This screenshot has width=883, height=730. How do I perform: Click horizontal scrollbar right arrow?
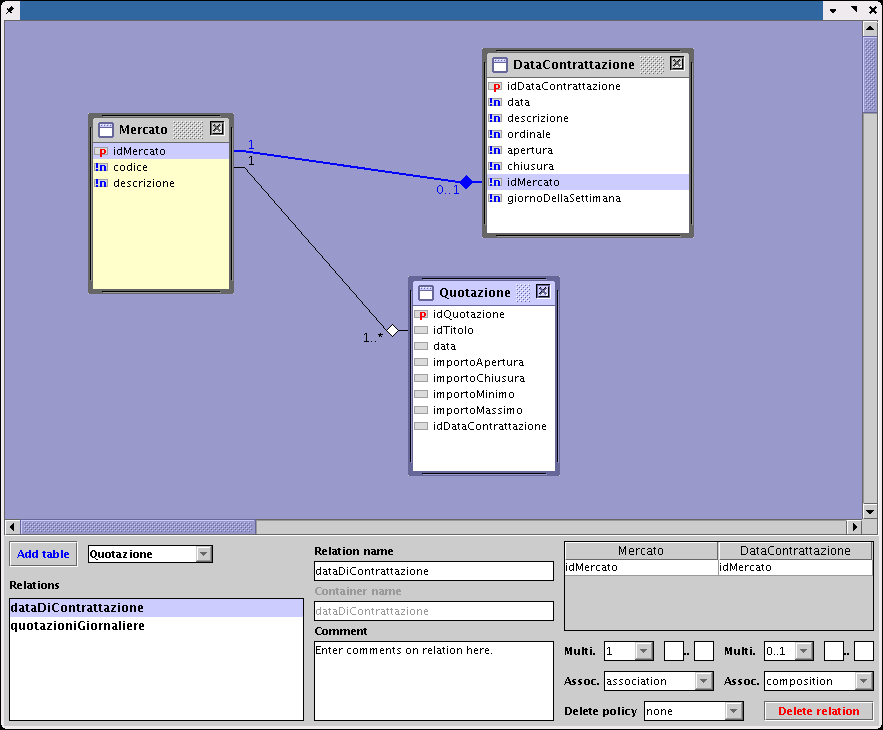tap(855, 527)
